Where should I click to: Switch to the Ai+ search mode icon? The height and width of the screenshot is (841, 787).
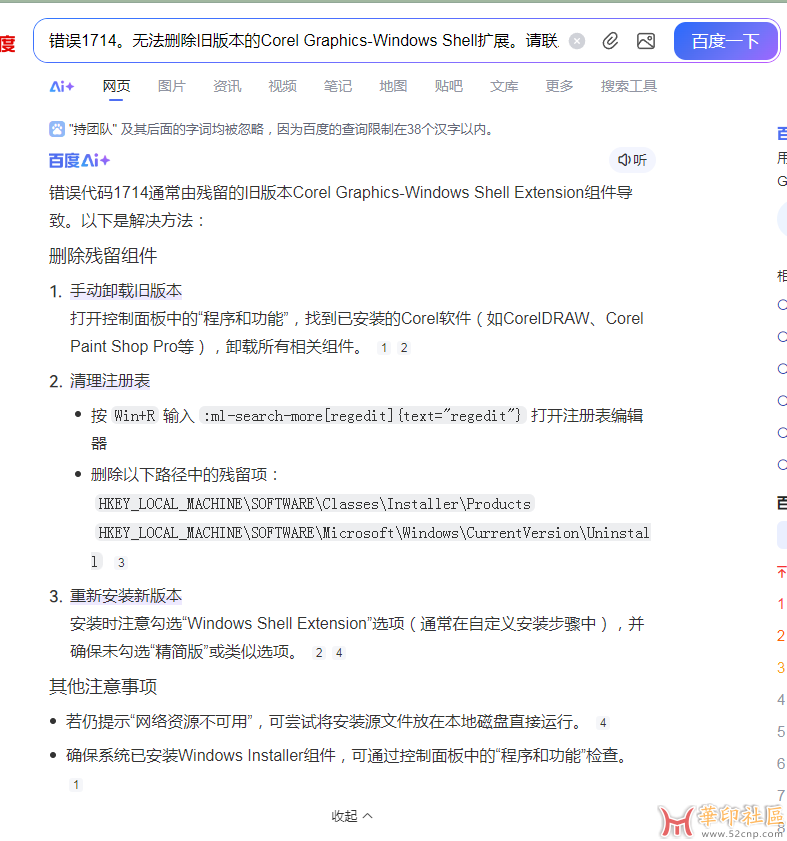[62, 87]
